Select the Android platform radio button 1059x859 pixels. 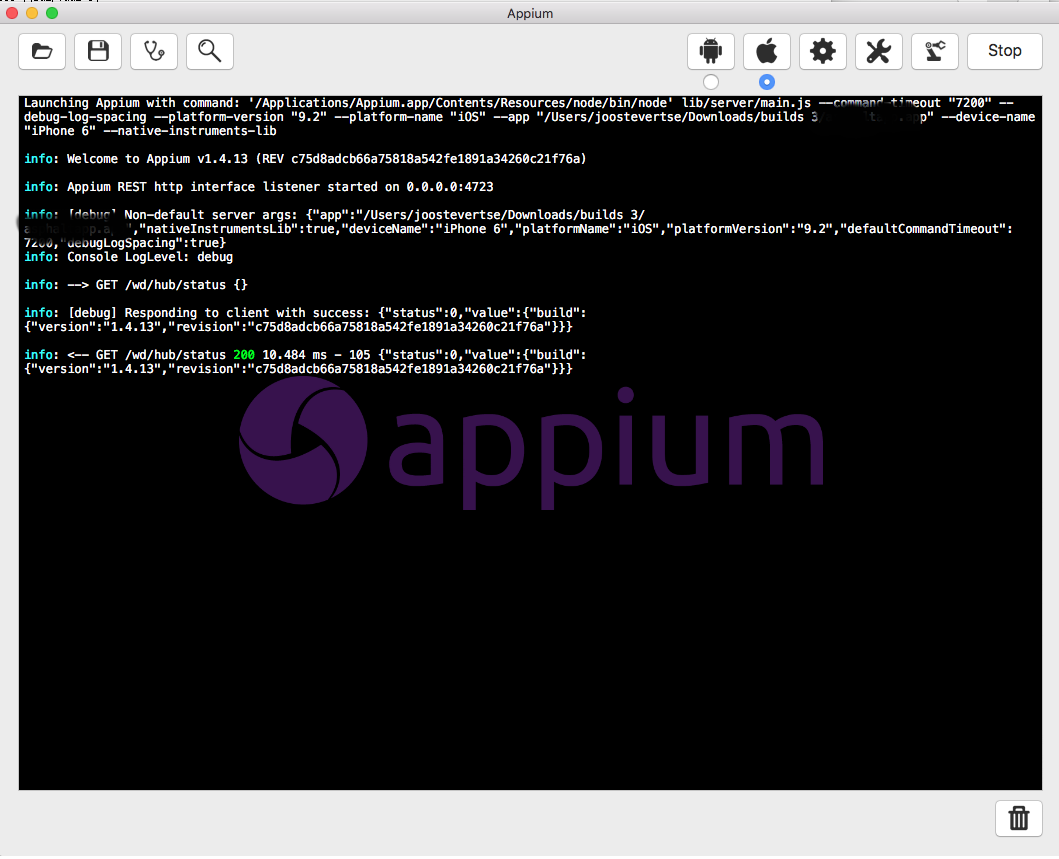710,80
